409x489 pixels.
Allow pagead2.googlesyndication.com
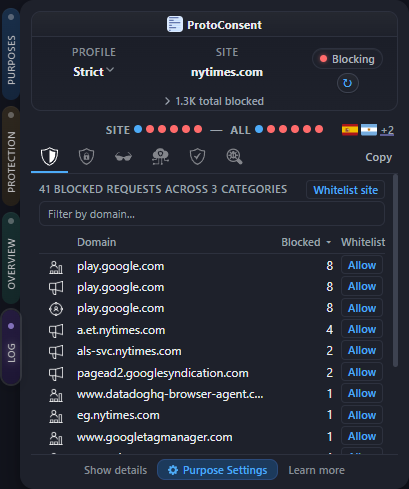pos(362,372)
